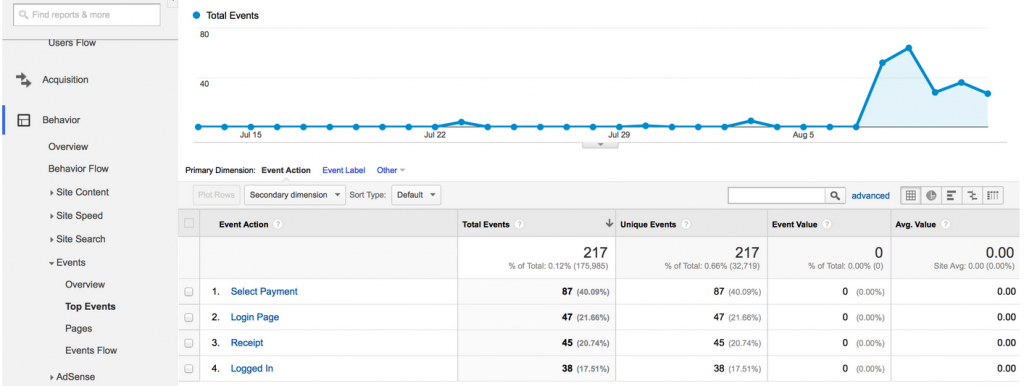The image size is (1024, 386).
Task: Click the Acquisition arrows icon
Action: pyautogui.click(x=24, y=80)
